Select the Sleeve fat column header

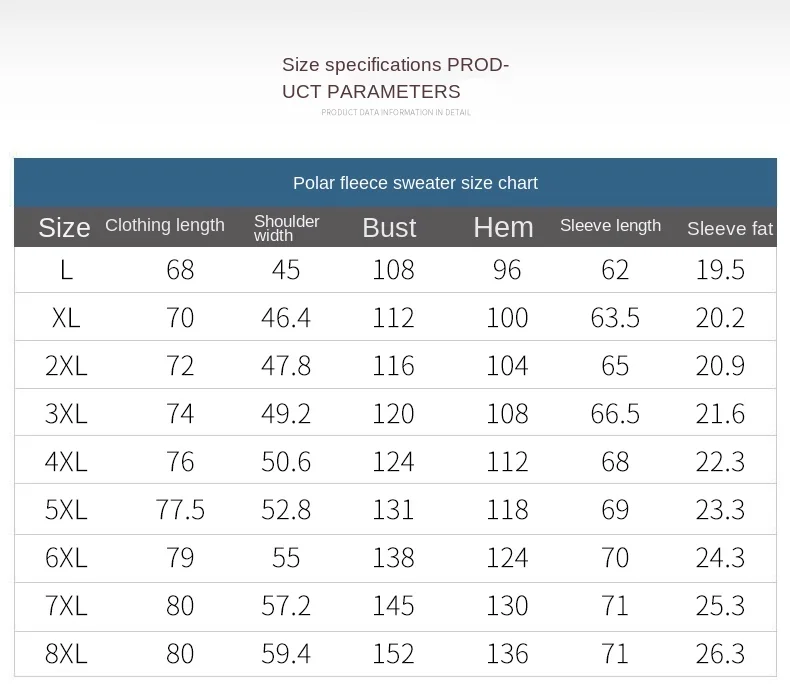click(x=730, y=229)
